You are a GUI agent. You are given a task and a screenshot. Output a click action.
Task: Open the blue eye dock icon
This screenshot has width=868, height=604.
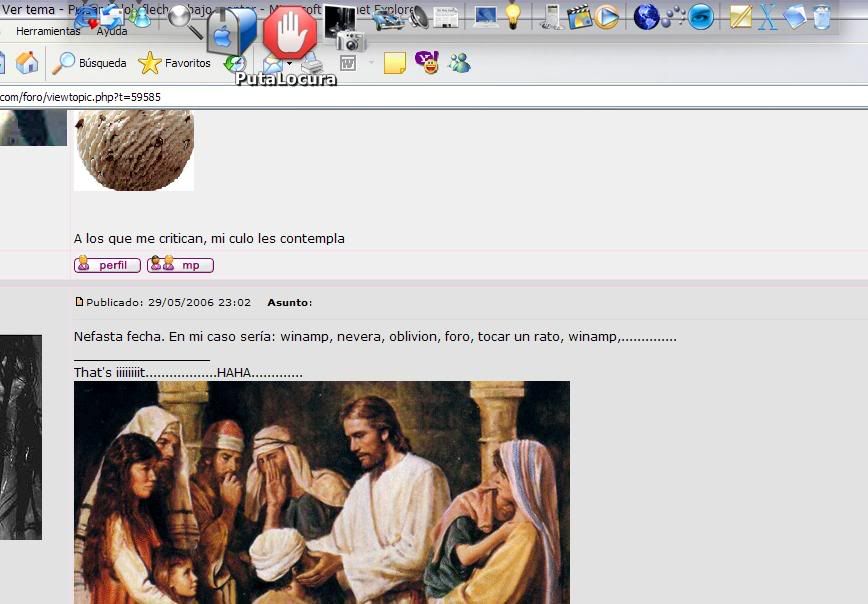701,17
